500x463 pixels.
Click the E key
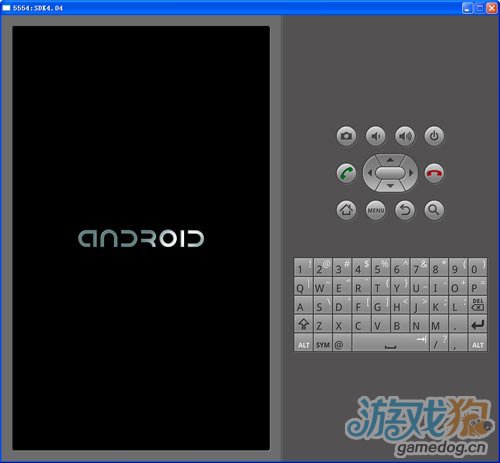coord(342,286)
